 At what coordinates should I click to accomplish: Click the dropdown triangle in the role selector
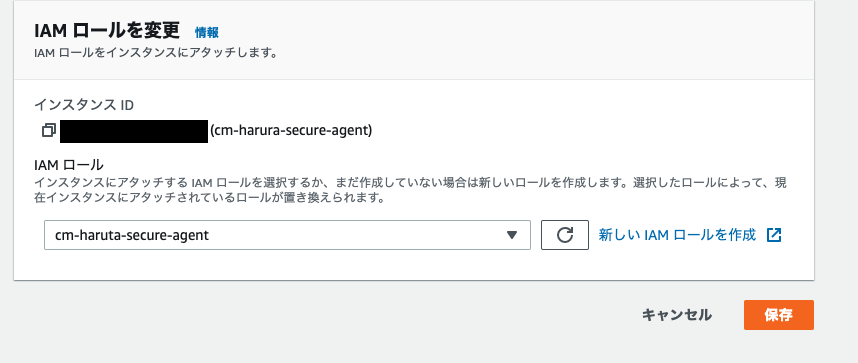pos(512,235)
